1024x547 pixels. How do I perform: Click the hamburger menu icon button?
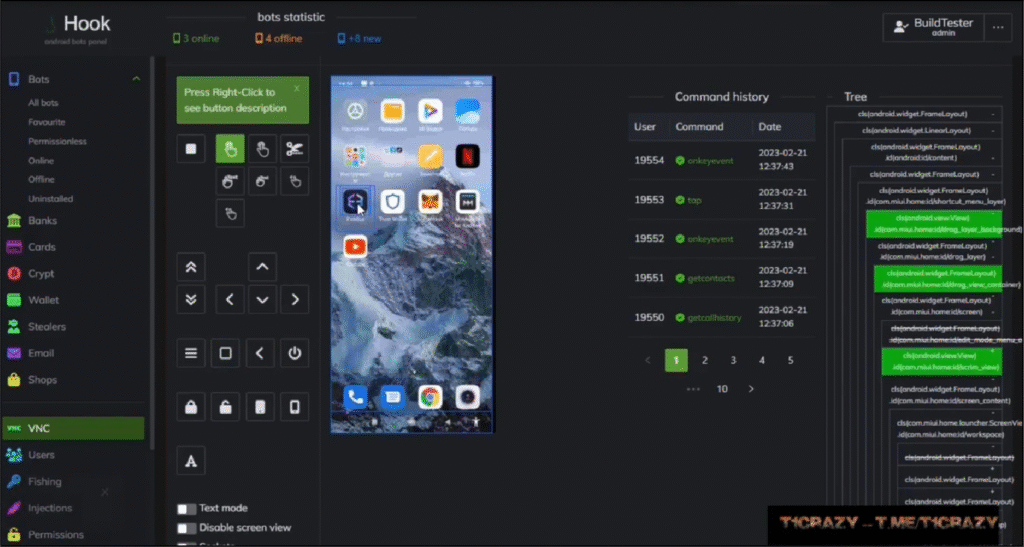tap(191, 353)
